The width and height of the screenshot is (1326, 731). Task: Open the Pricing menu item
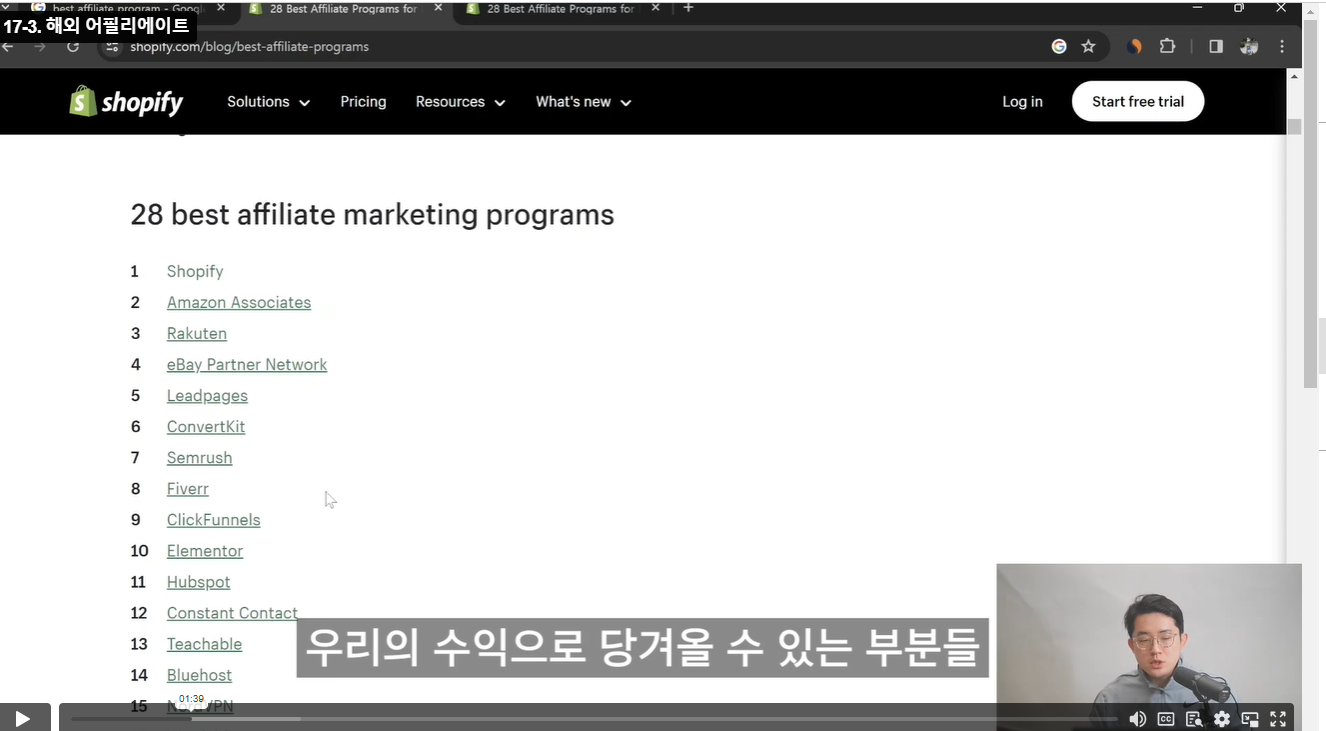click(x=363, y=102)
